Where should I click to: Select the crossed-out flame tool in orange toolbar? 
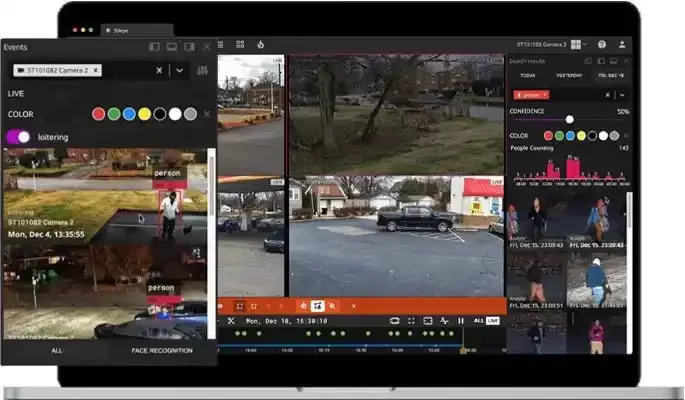point(332,306)
